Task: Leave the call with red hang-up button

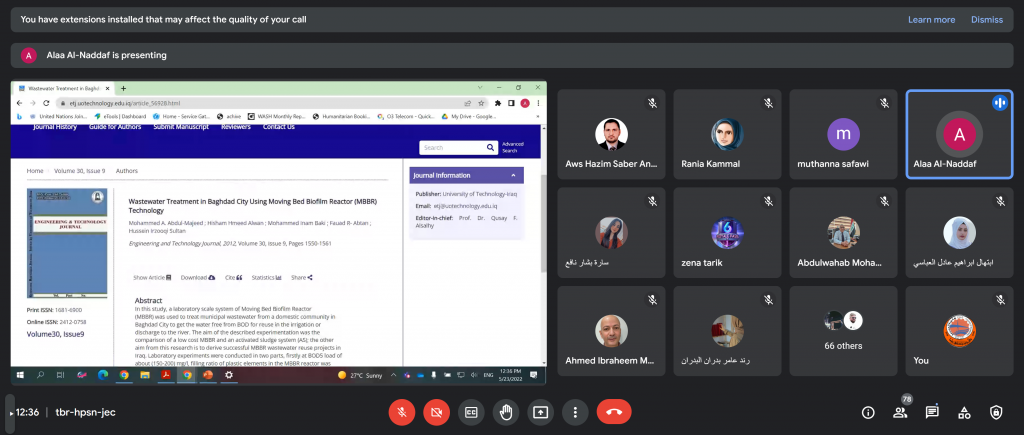Action: [x=613, y=411]
